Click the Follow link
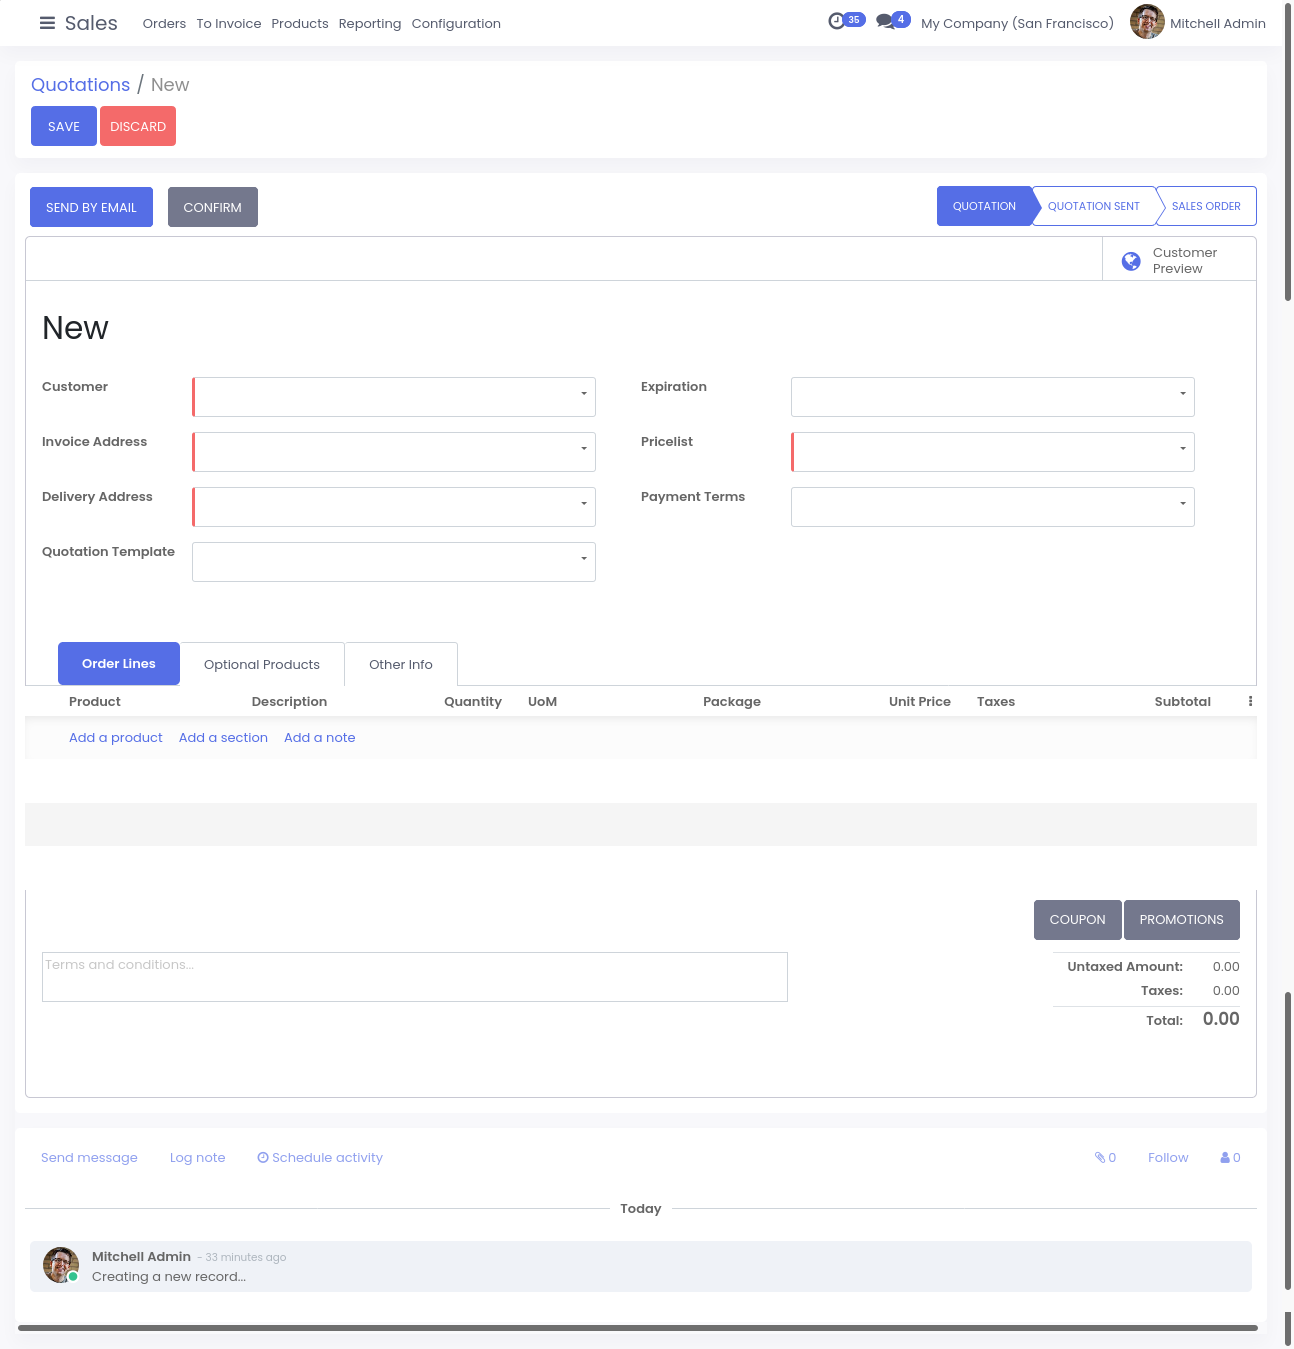This screenshot has height=1349, width=1294. click(1168, 1157)
